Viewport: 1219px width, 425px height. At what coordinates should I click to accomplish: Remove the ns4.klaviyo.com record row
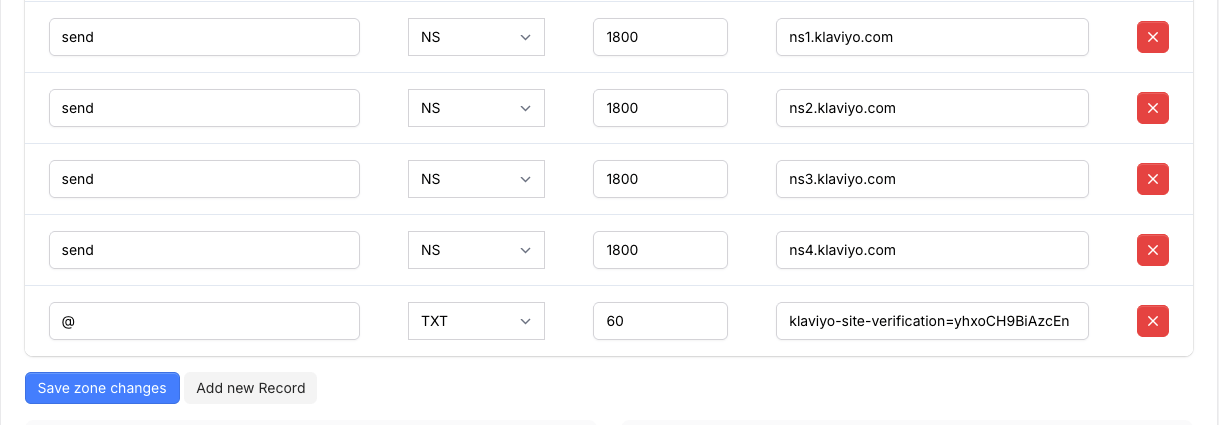1152,250
